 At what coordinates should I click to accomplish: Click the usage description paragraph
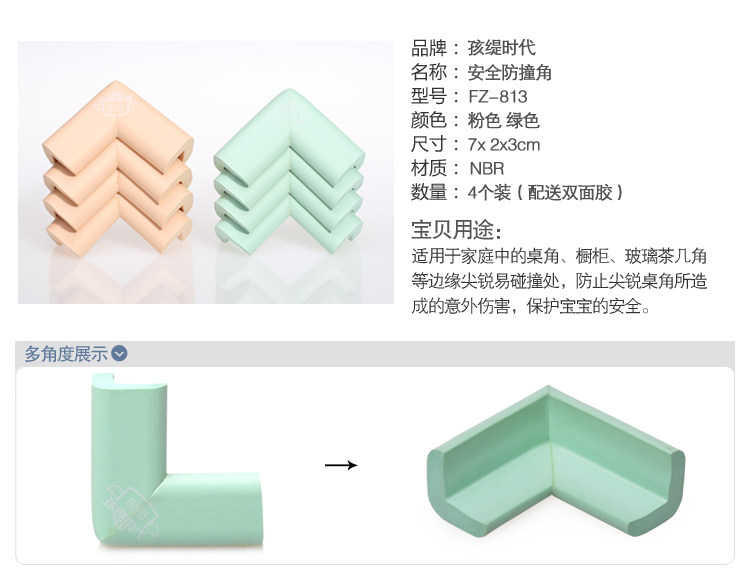tap(559, 281)
